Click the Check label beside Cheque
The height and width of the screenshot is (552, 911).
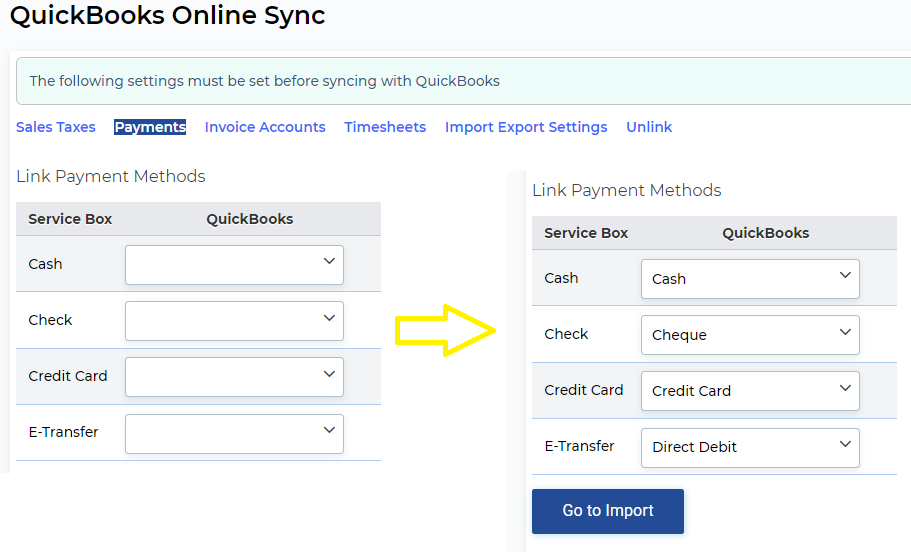566,334
